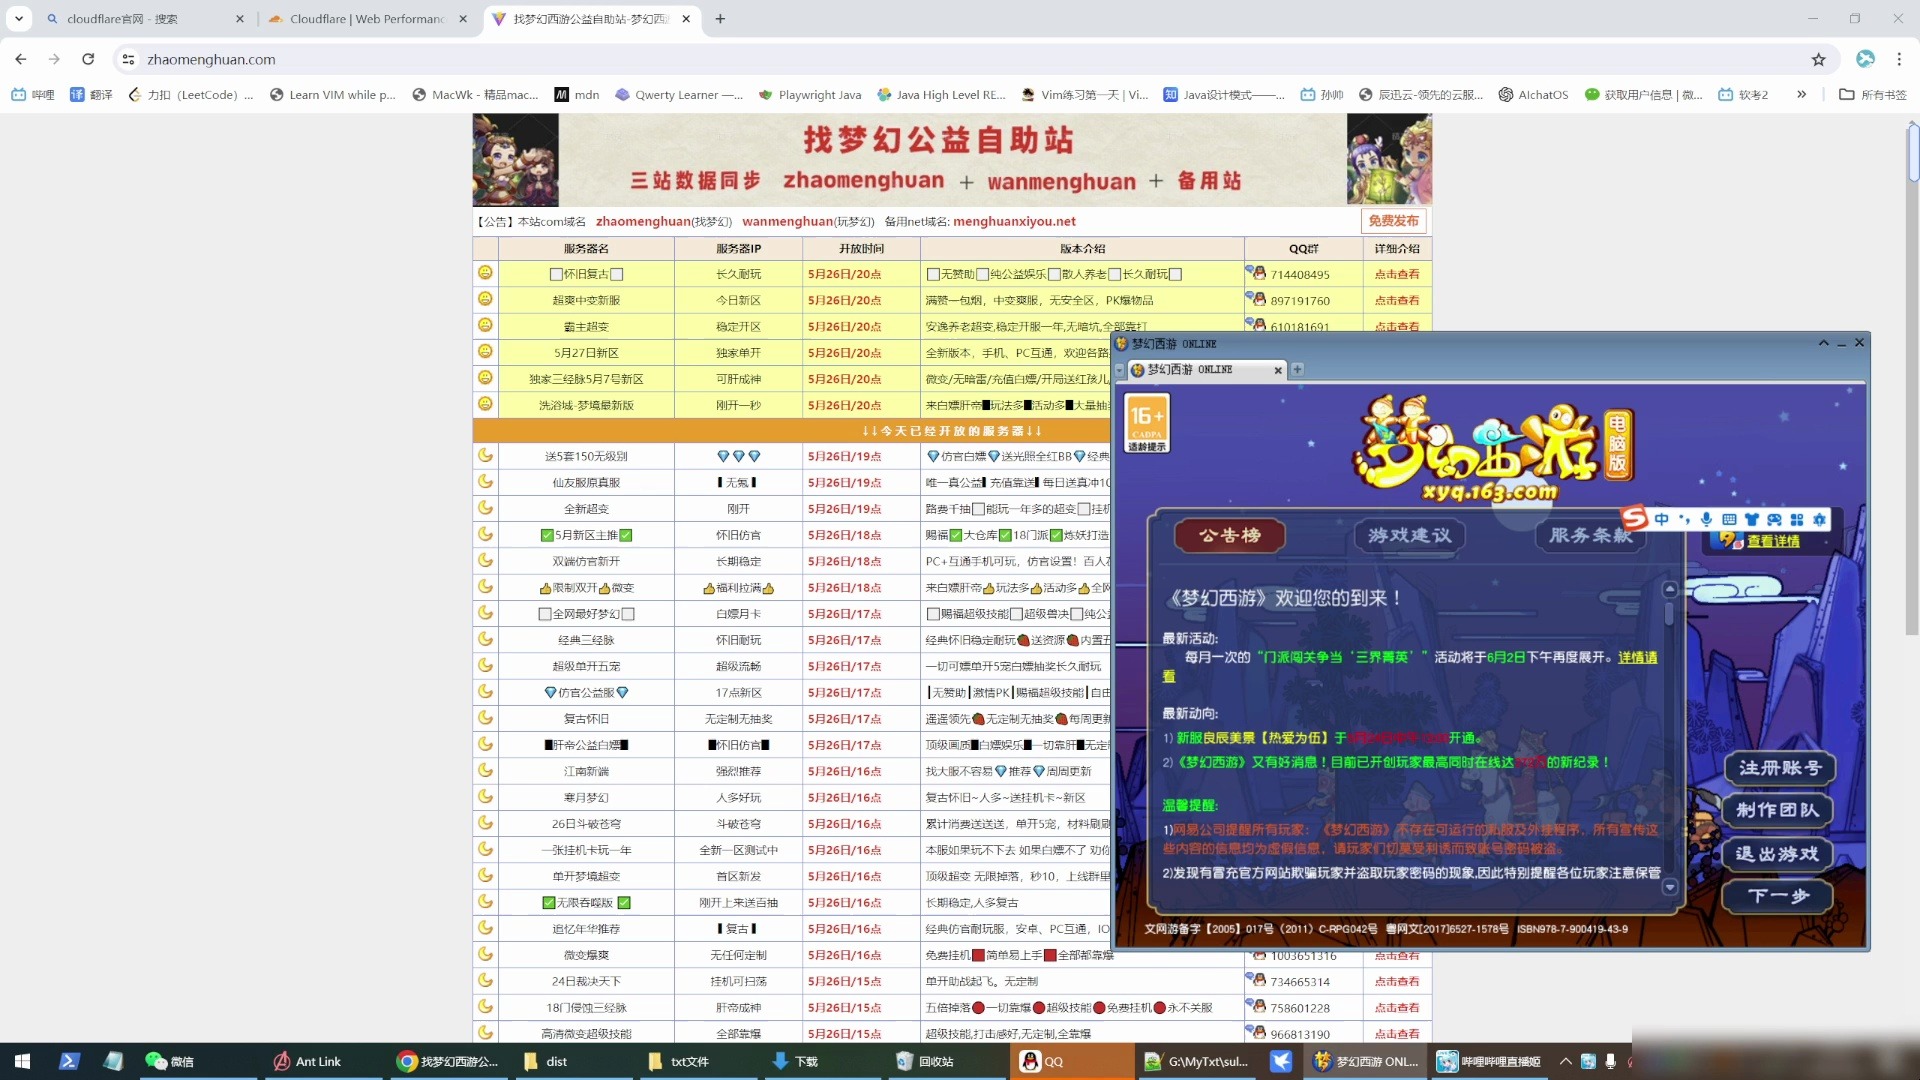Viewport: 1920px width, 1080px height.
Task: Open the mdn bookmark
Action: [577, 95]
